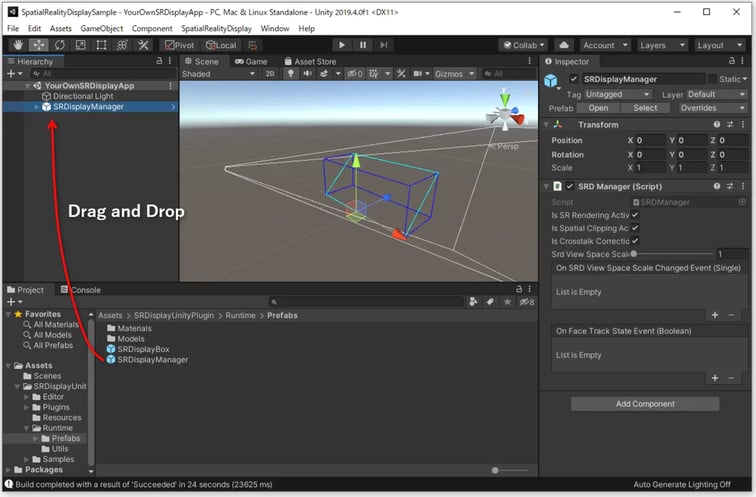The image size is (756, 497).
Task: Toggle hidden objects visibility count in Scene
Action: pyautogui.click(x=355, y=73)
